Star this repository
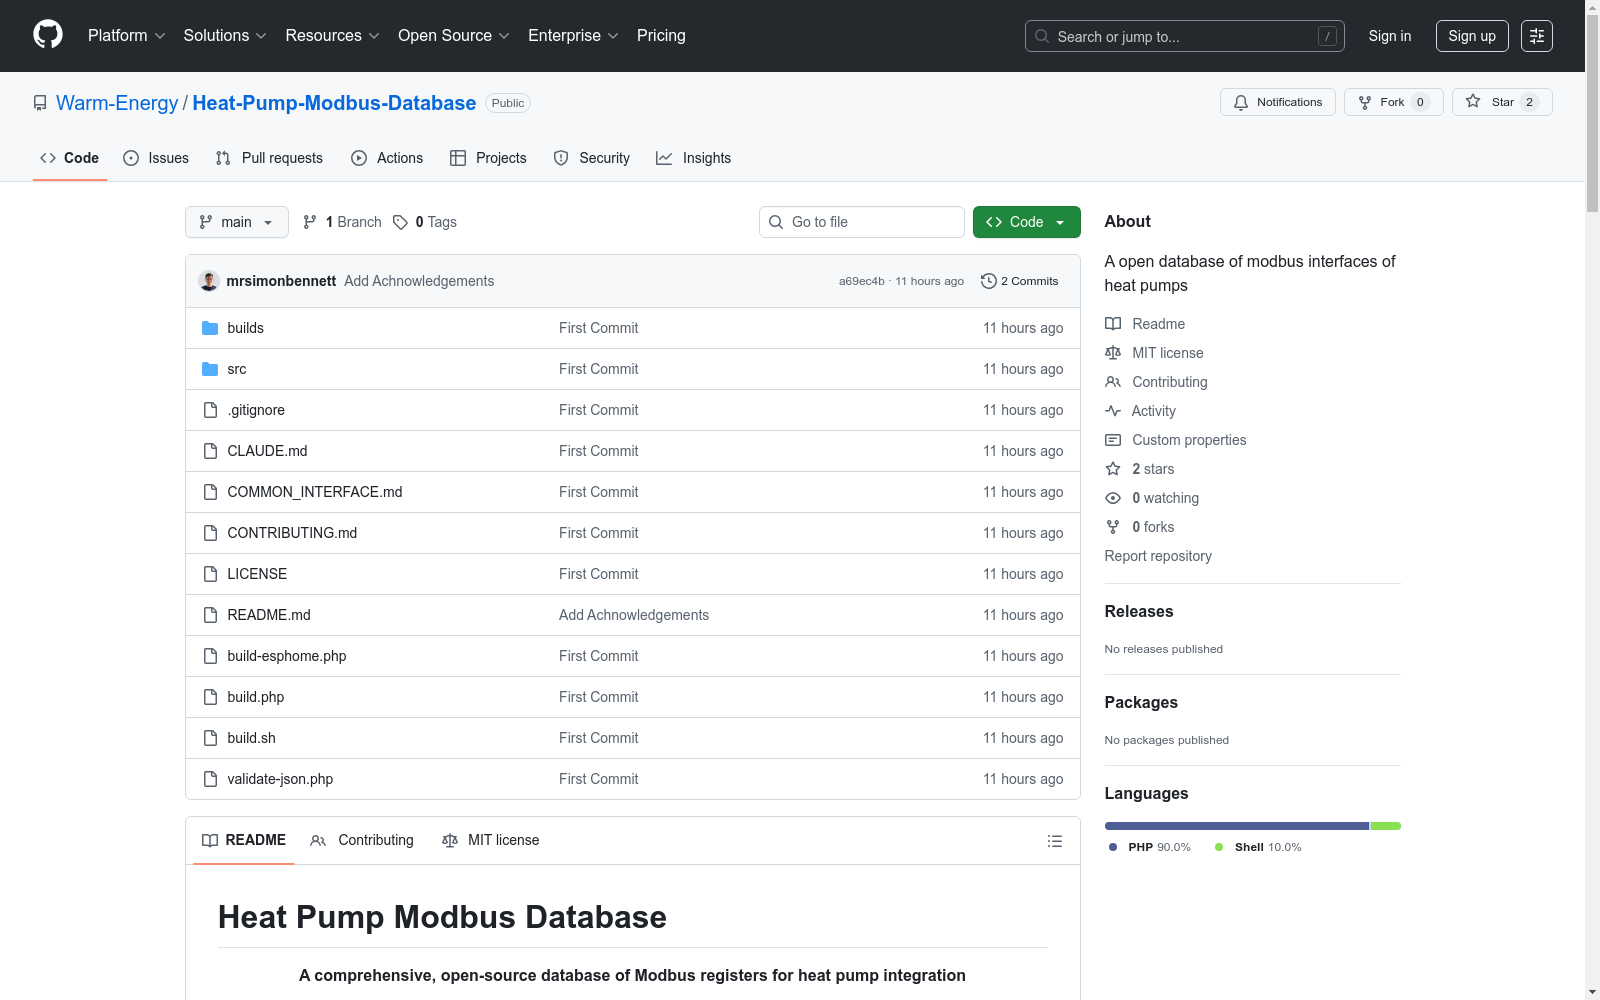Viewport: 1600px width, 1000px height. [x=1502, y=102]
